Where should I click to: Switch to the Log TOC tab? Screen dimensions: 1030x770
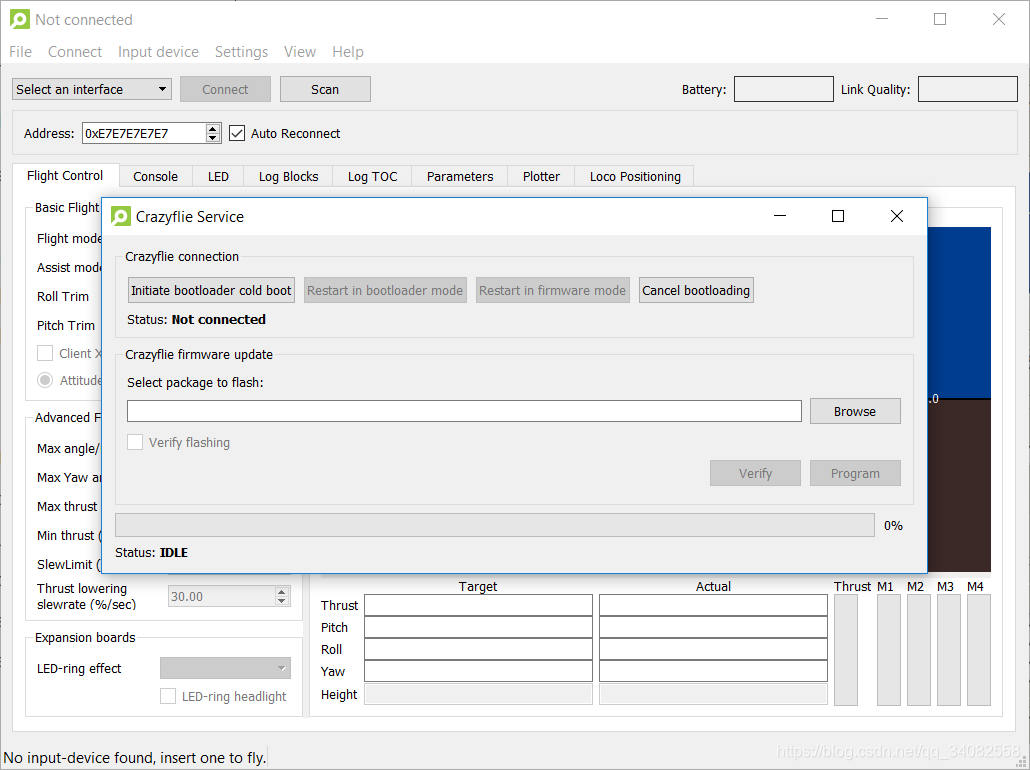[372, 177]
